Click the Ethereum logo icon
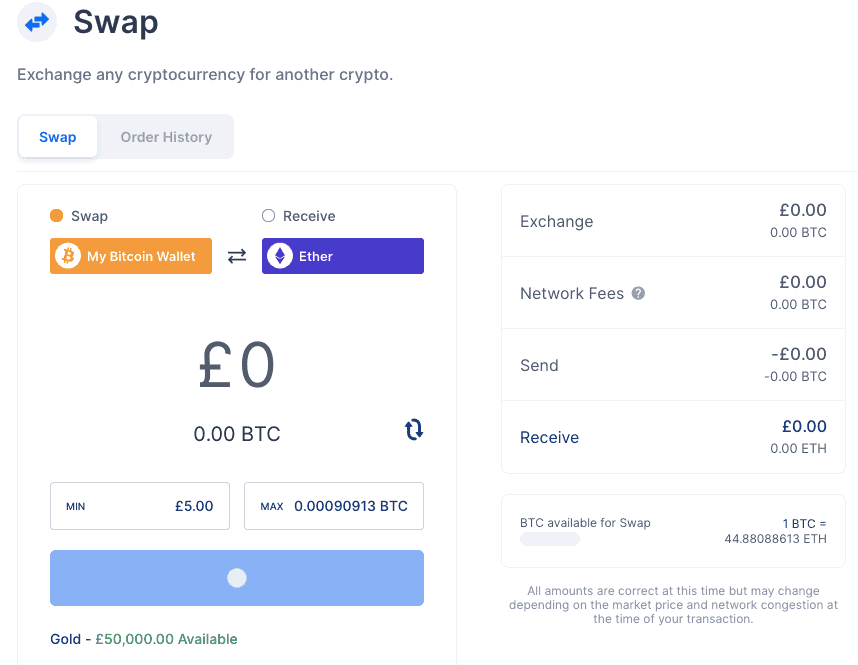Image resolution: width=858 pixels, height=665 pixels. click(x=280, y=256)
